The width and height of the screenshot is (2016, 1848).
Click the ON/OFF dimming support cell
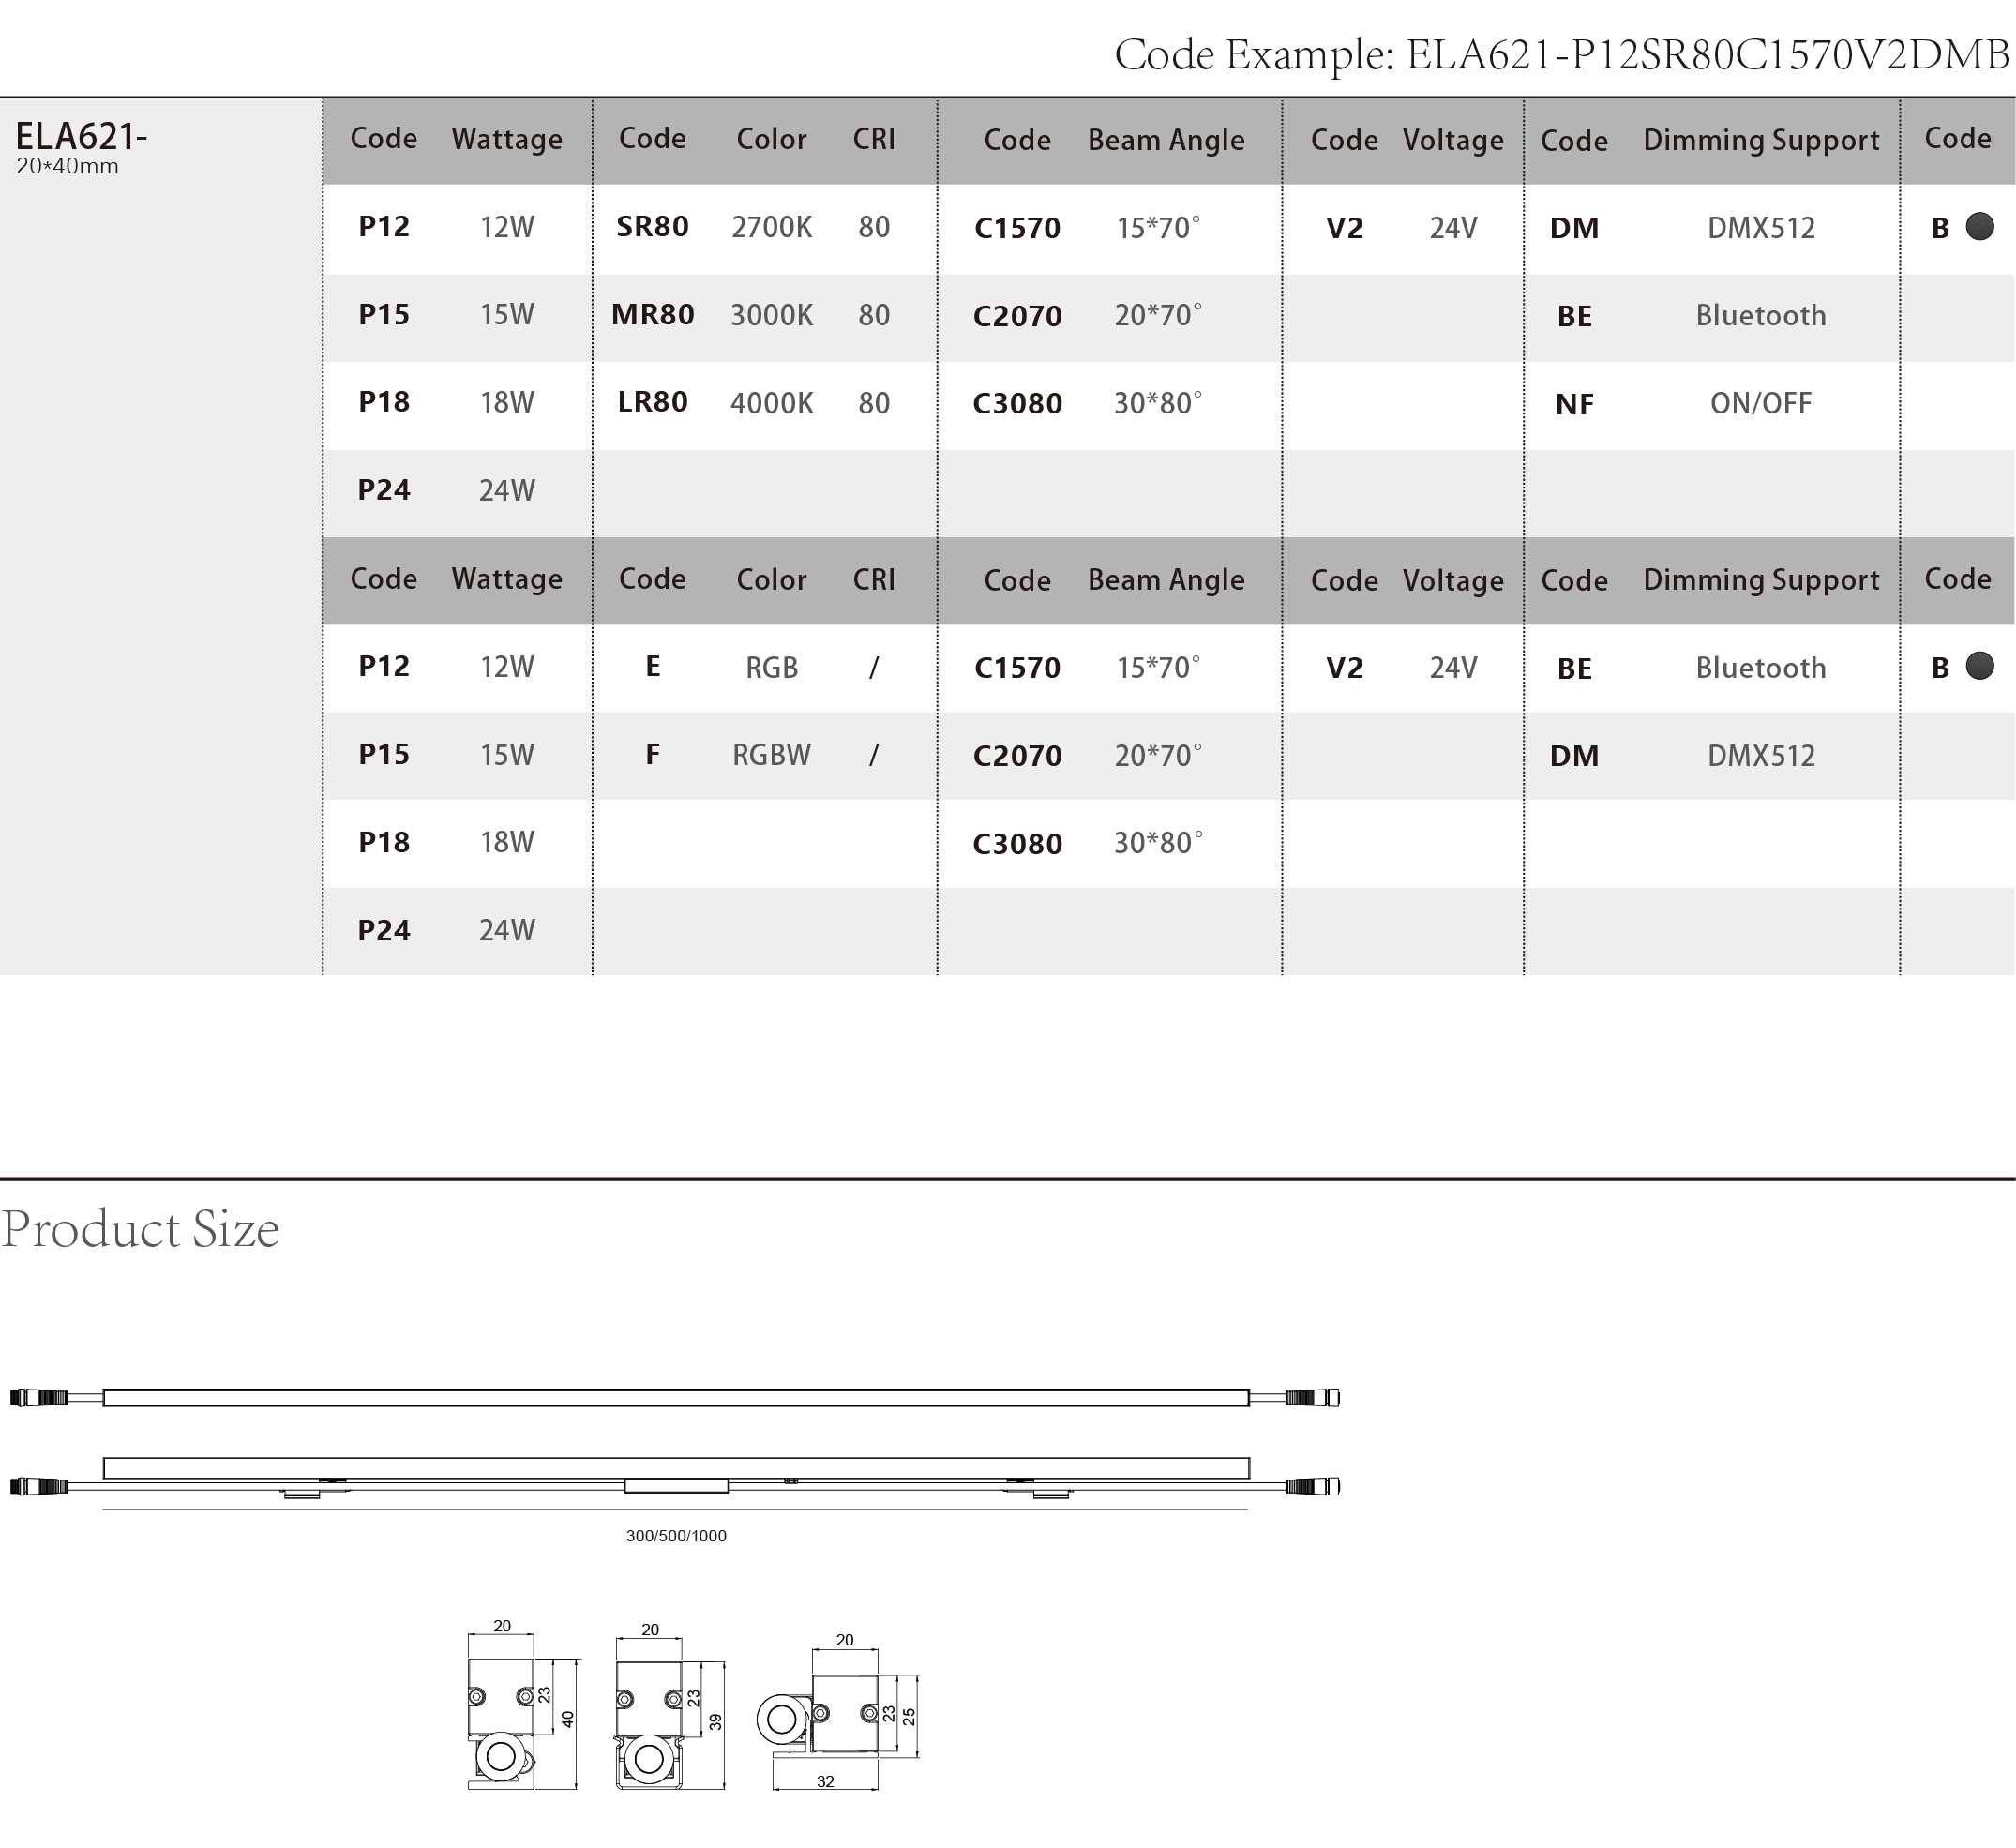click(x=1760, y=403)
